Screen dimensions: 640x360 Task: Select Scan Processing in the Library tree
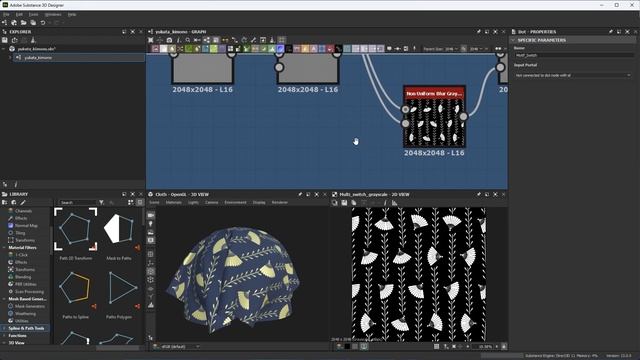pyautogui.click(x=29, y=291)
